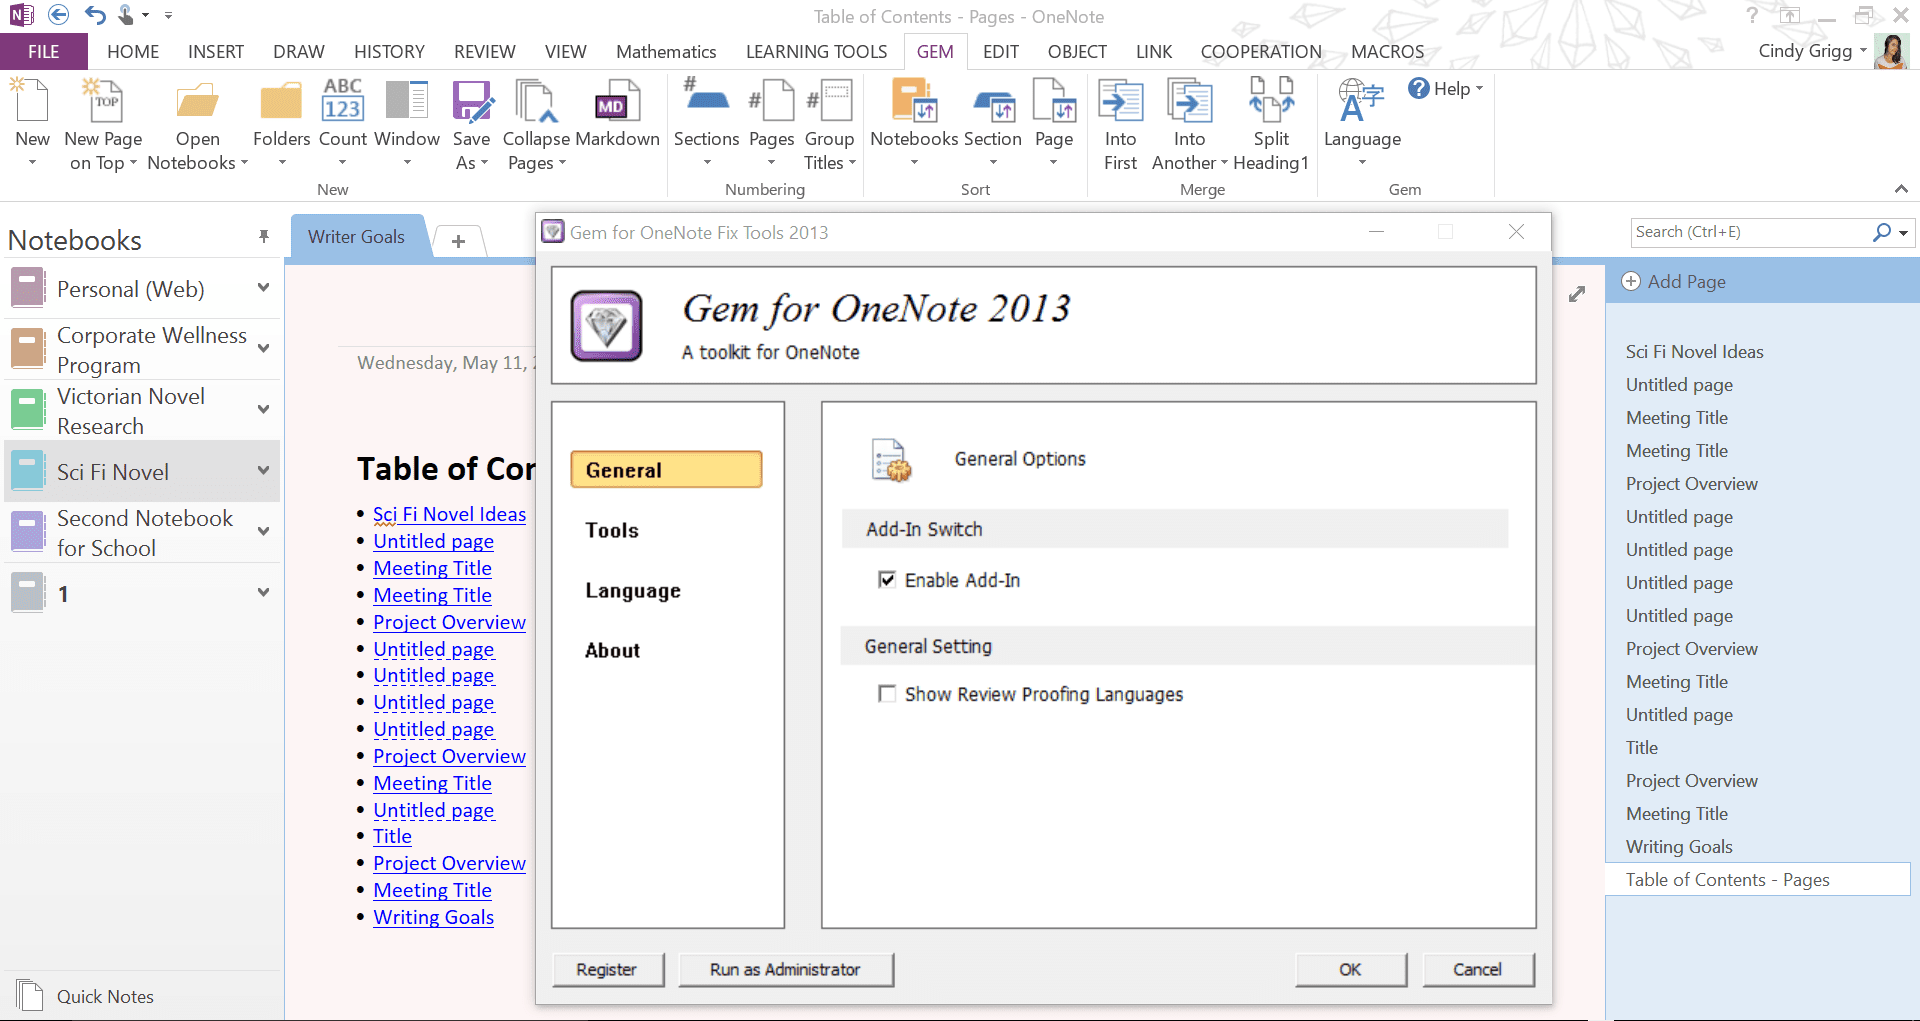The width and height of the screenshot is (1920, 1021).
Task: Click in the Search (Ctrl+E) box
Action: pyautogui.click(x=1750, y=232)
